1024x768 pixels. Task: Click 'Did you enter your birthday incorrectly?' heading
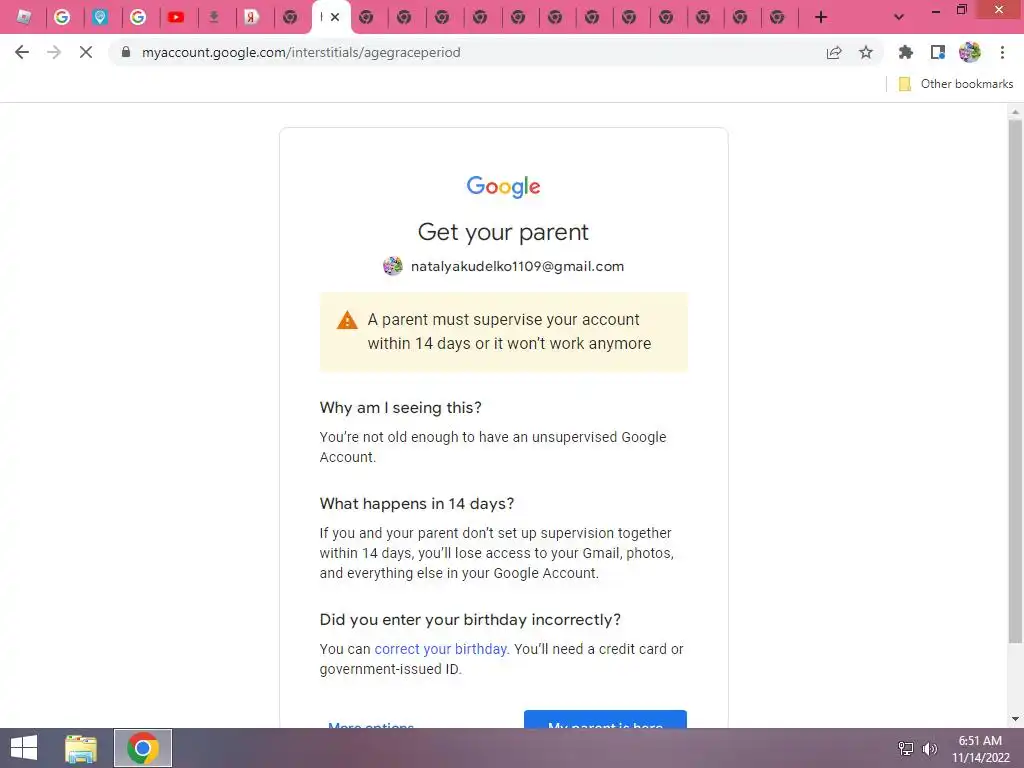[470, 619]
